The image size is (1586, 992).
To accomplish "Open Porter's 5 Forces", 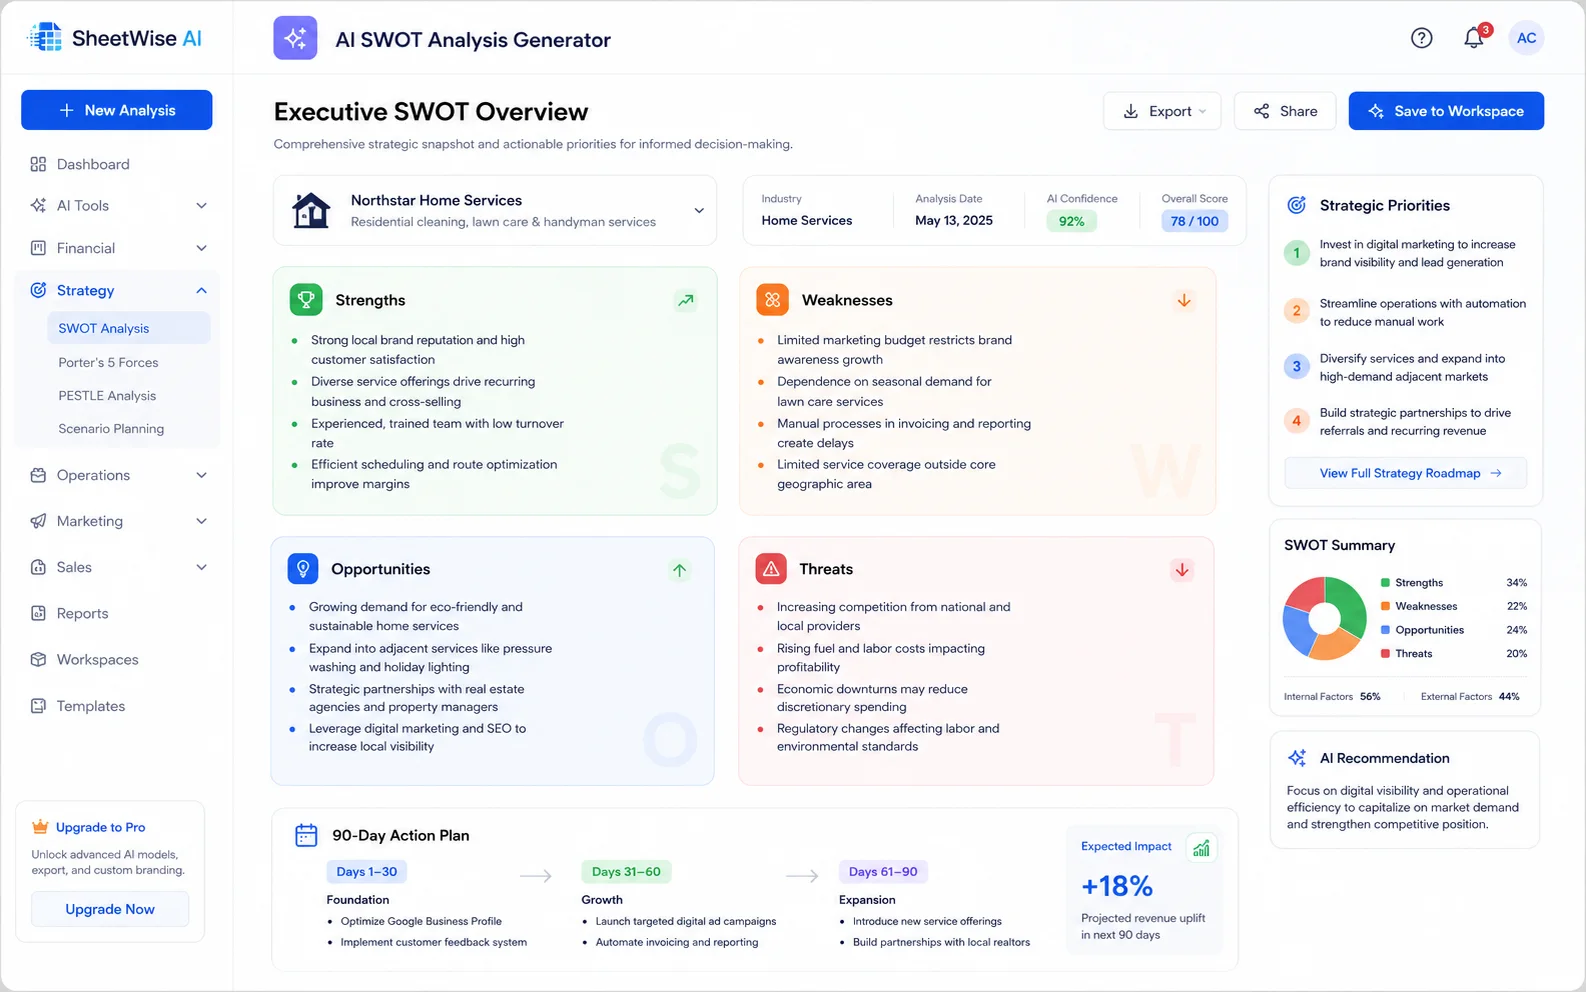I will tap(108, 362).
